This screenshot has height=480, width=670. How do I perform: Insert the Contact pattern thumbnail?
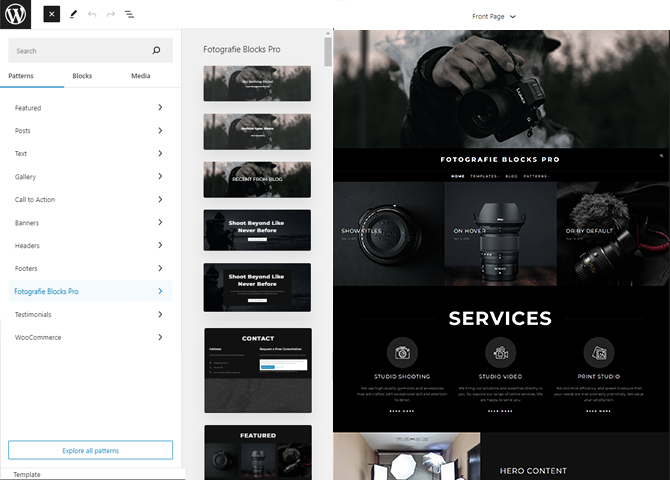coord(257,370)
